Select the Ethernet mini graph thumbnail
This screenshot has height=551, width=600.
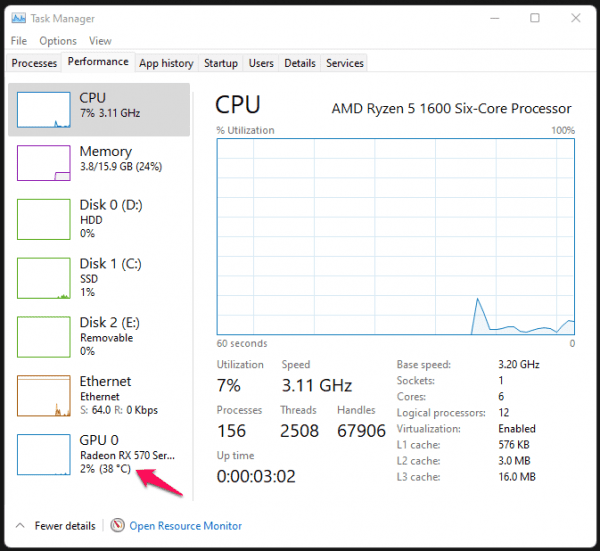[44, 396]
